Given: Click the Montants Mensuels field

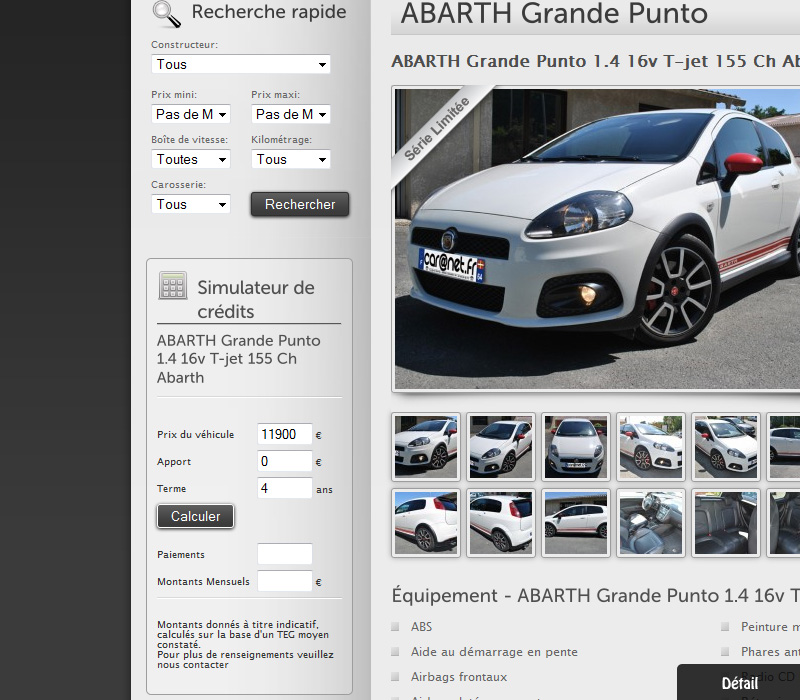Looking at the screenshot, I should 285,581.
